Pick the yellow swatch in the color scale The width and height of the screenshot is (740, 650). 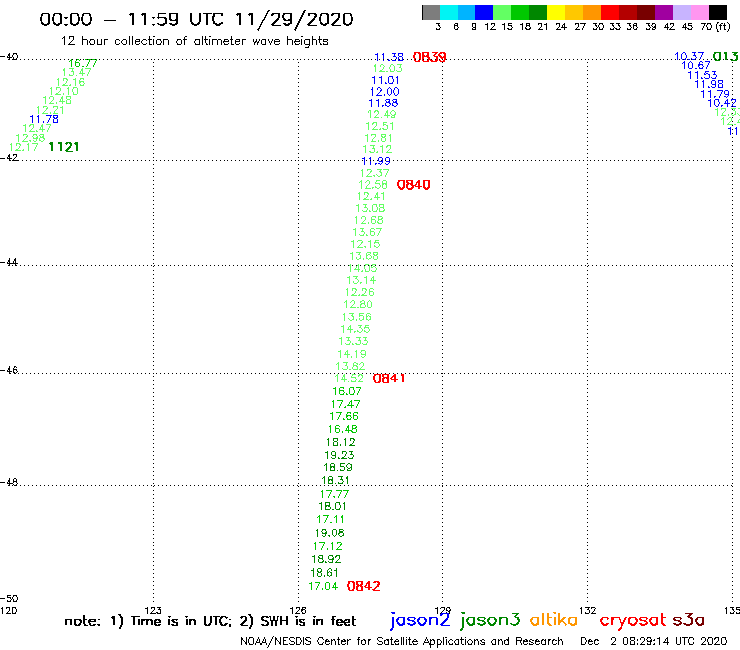click(x=556, y=12)
